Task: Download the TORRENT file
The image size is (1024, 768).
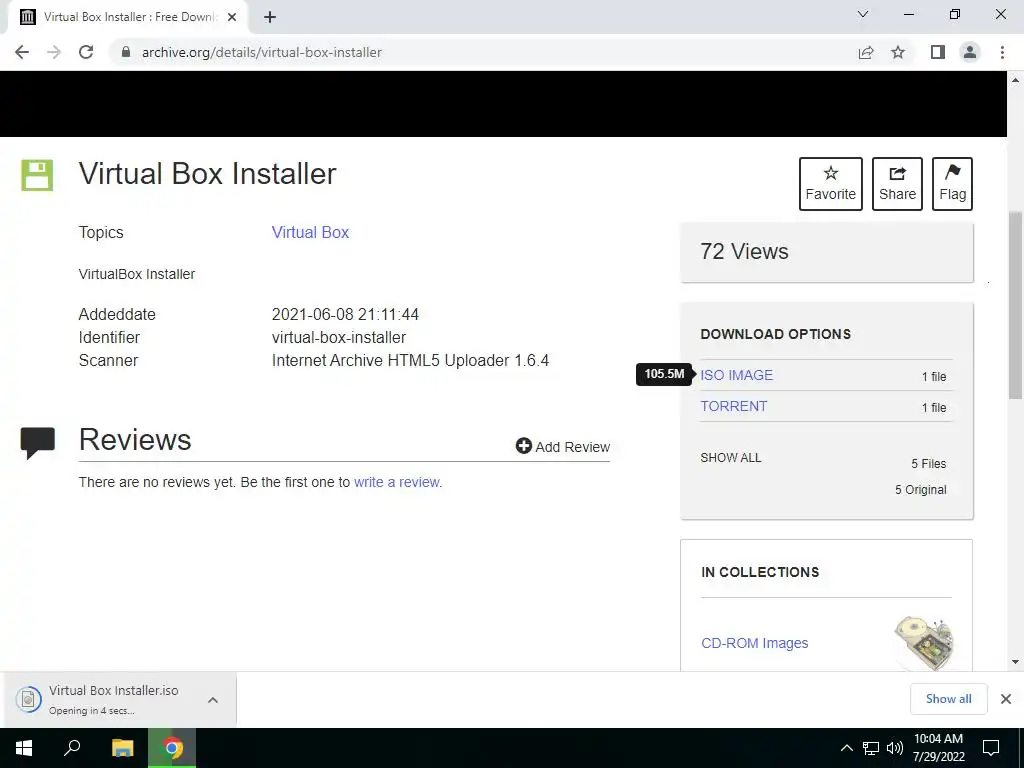Action: pos(733,406)
